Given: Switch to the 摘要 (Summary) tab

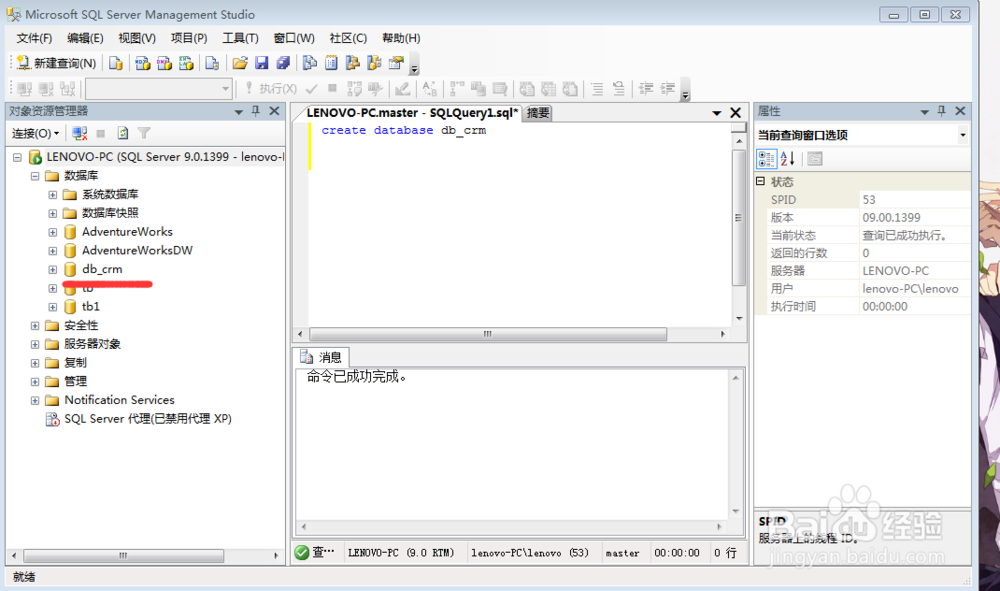Looking at the screenshot, I should tap(538, 113).
